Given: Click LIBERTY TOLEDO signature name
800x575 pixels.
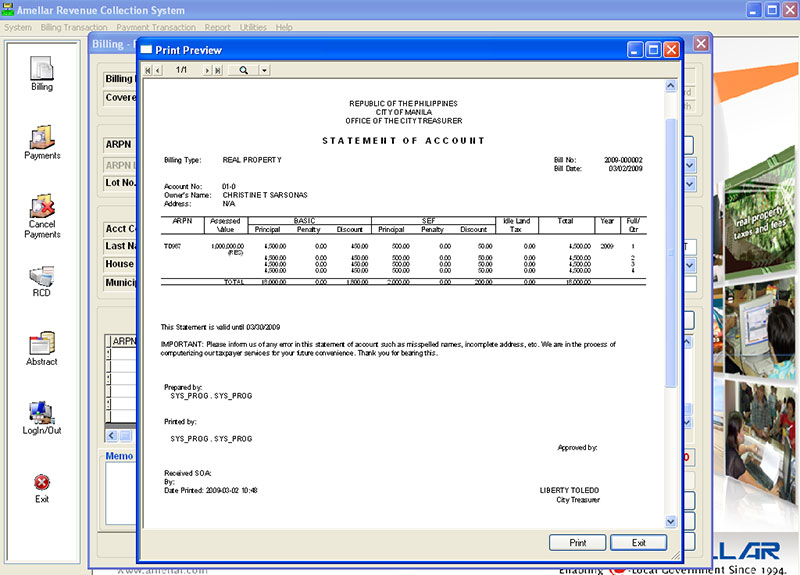Looking at the screenshot, I should (569, 490).
